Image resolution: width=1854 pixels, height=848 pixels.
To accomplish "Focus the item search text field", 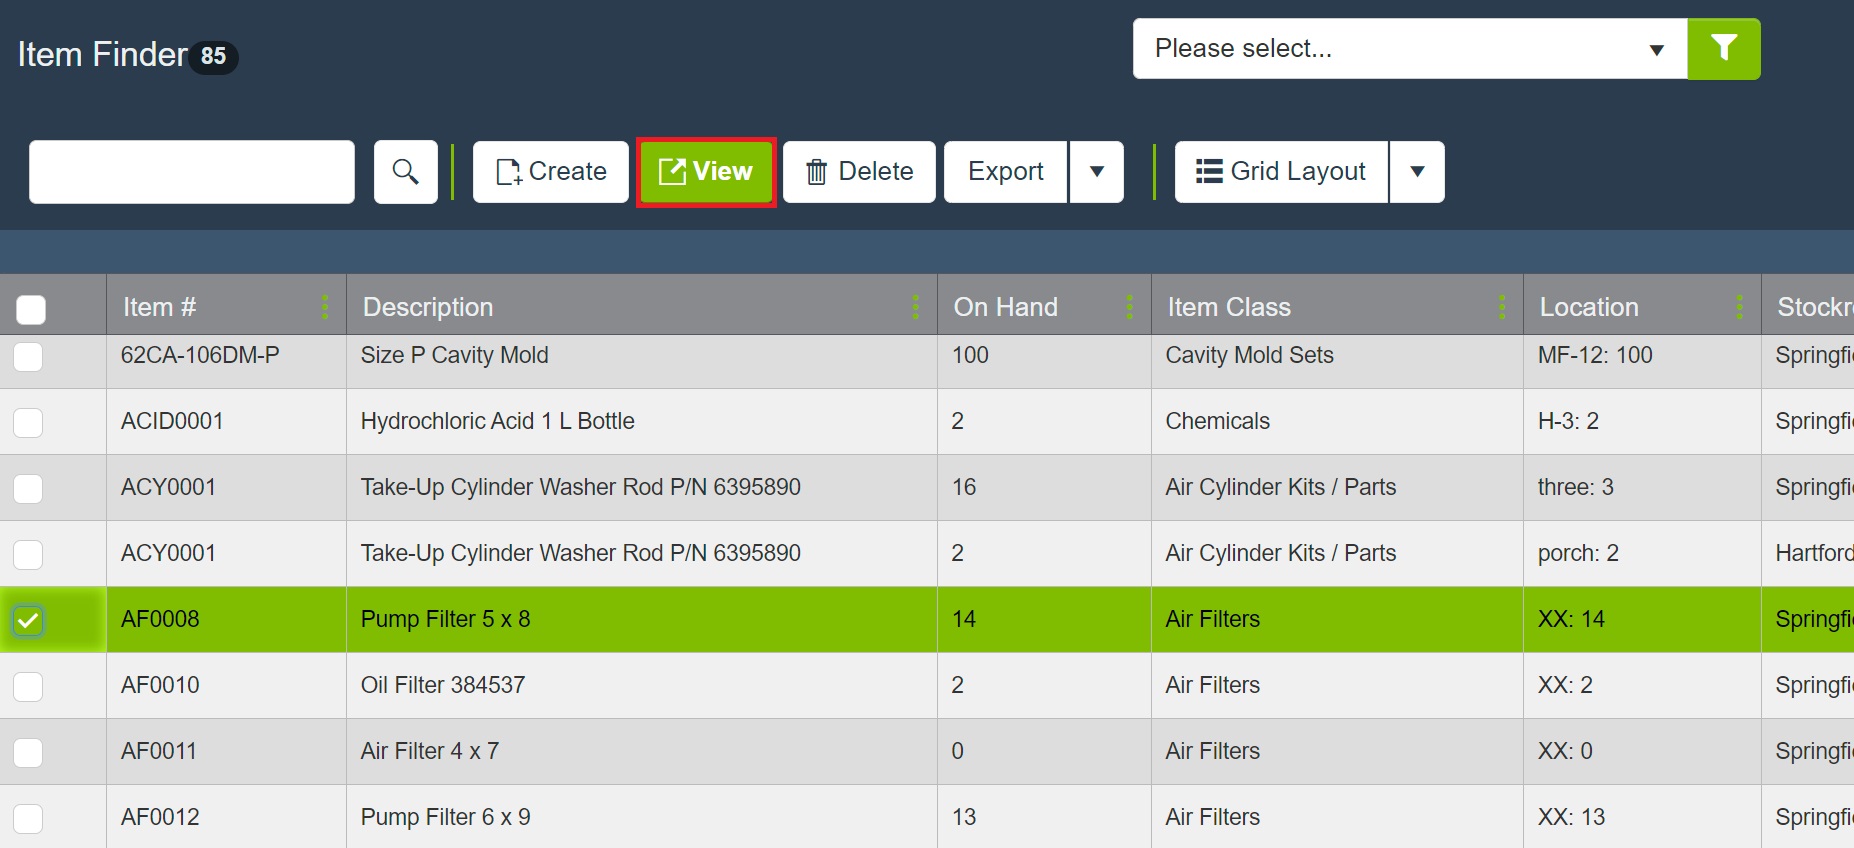I will [x=192, y=172].
